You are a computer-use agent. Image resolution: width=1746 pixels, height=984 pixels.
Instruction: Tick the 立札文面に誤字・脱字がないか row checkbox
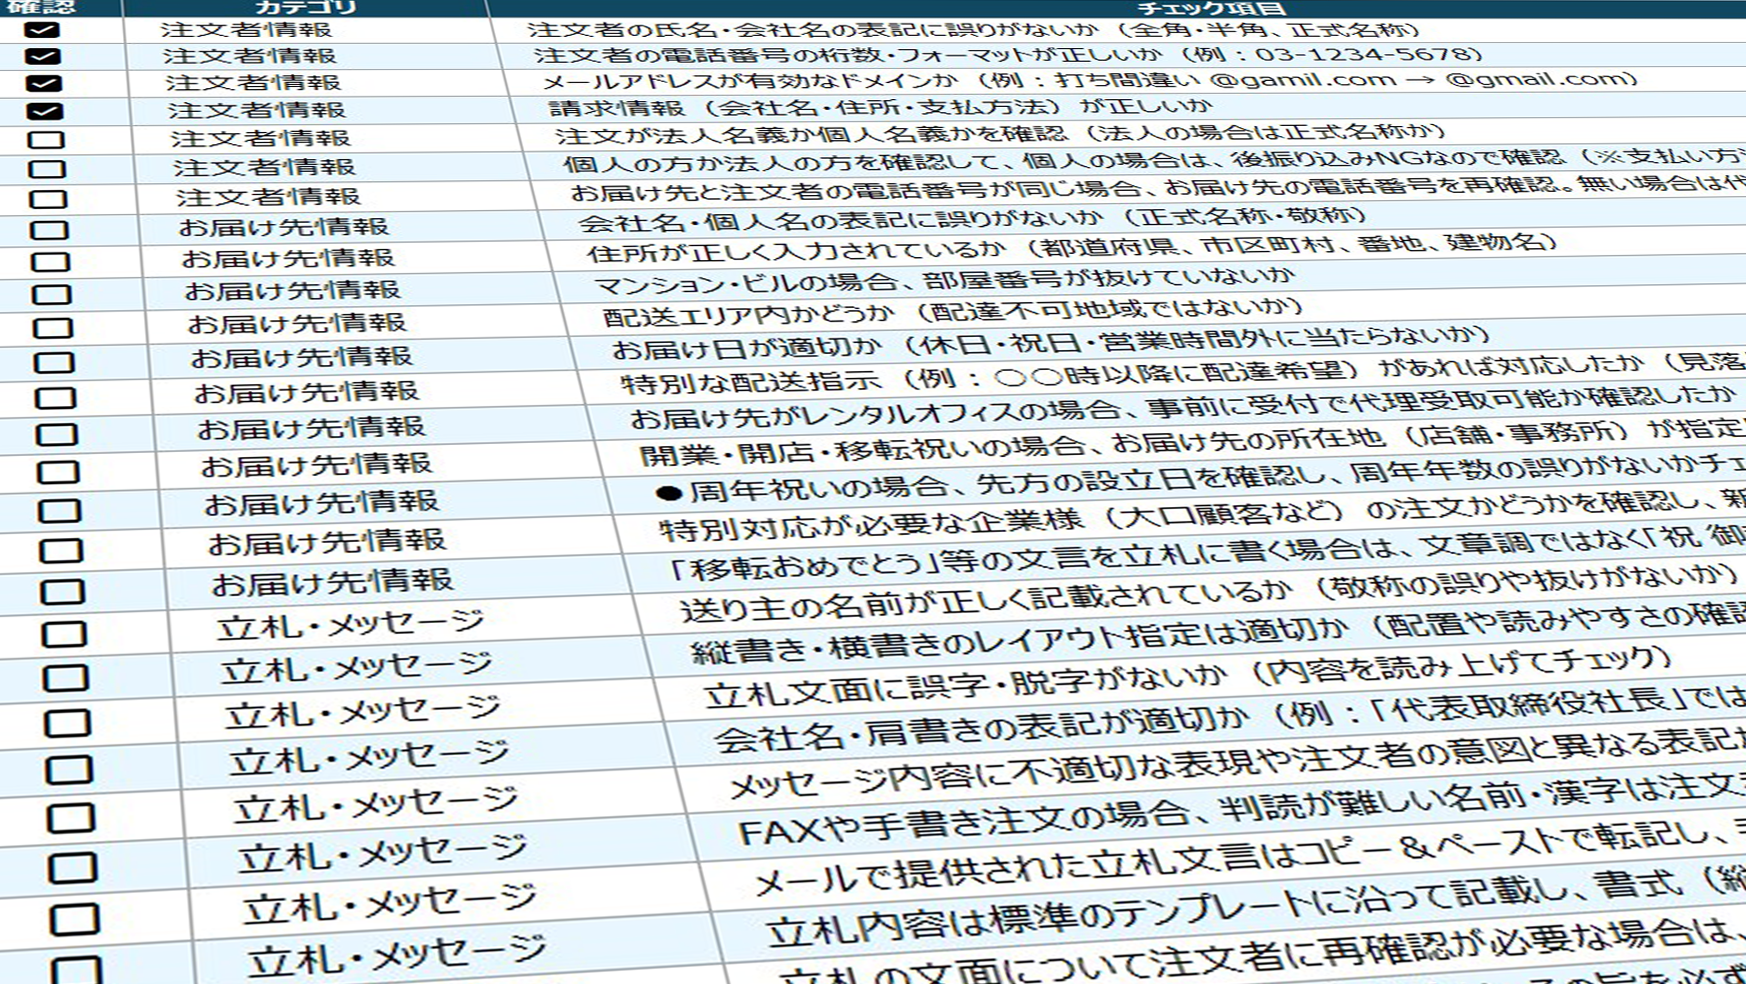click(x=67, y=723)
